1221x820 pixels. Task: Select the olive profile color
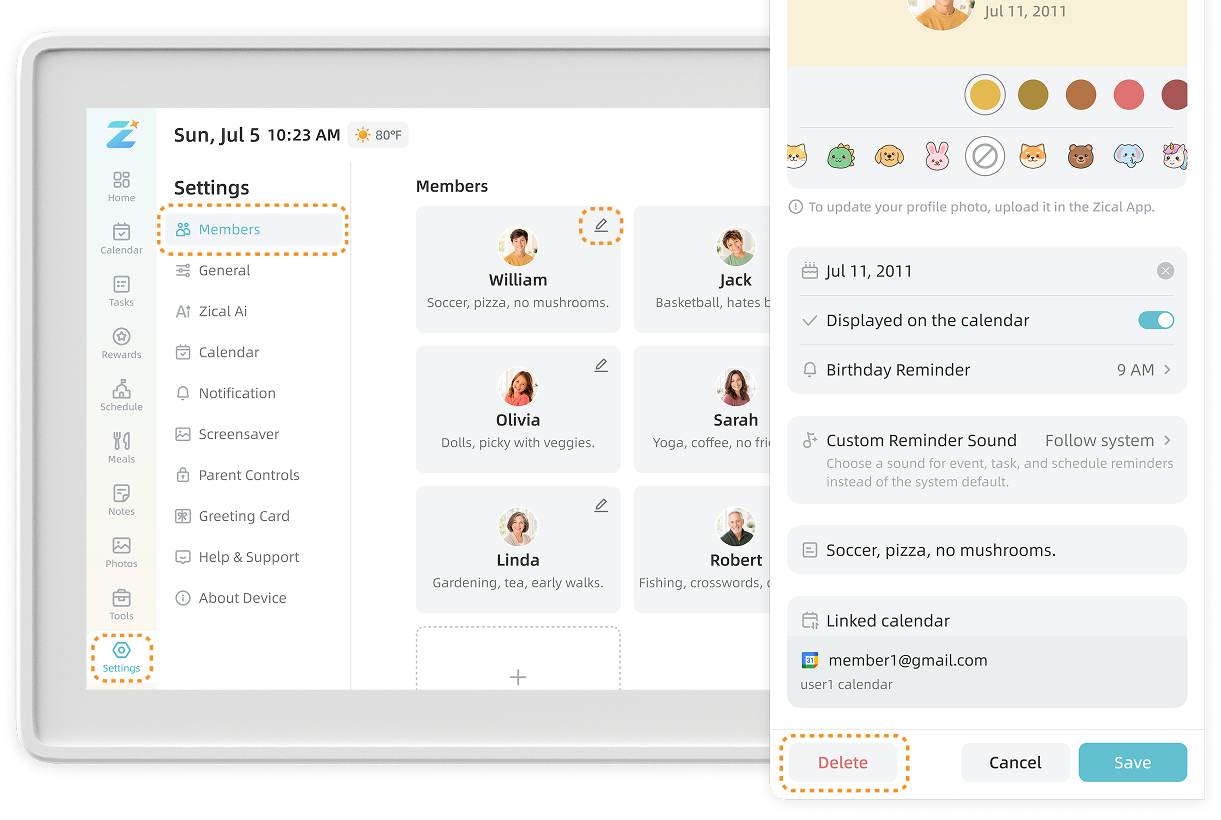1033,95
